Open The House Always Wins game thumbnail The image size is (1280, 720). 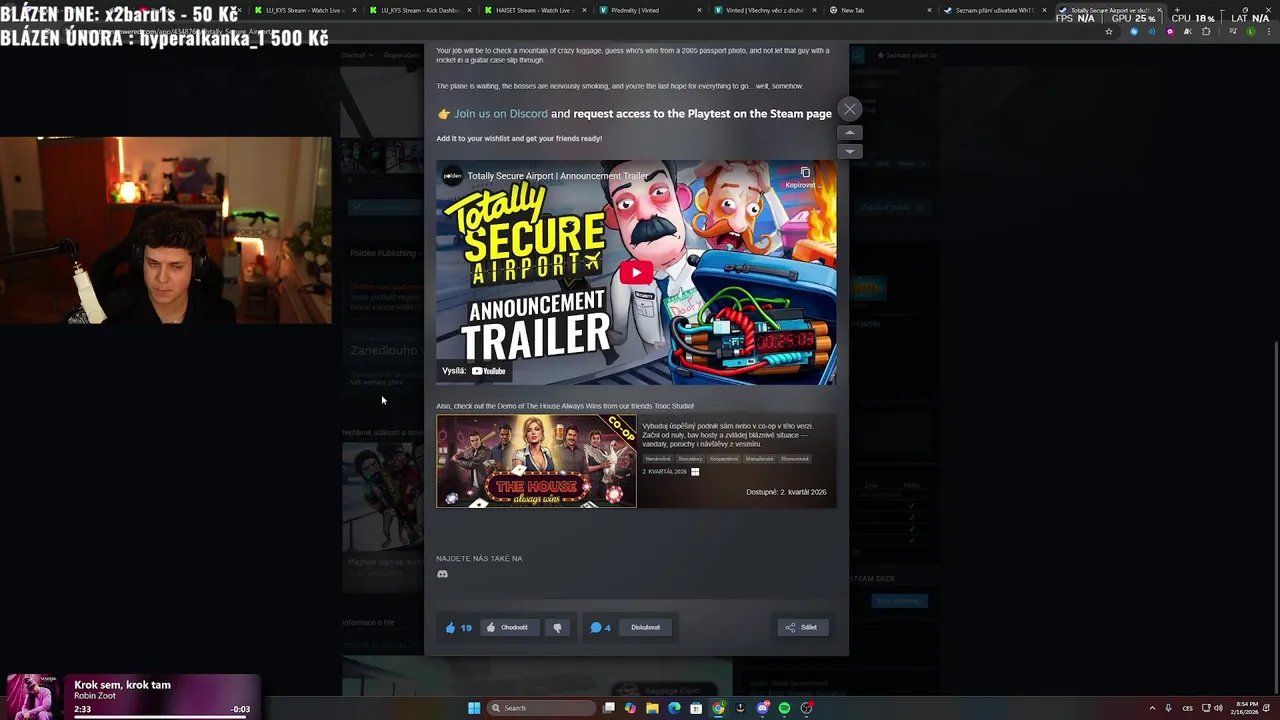pyautogui.click(x=536, y=461)
